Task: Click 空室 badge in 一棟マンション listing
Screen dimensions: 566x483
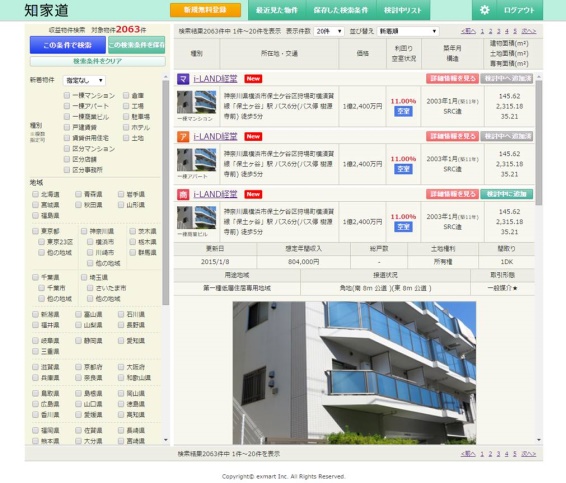Action: click(403, 111)
